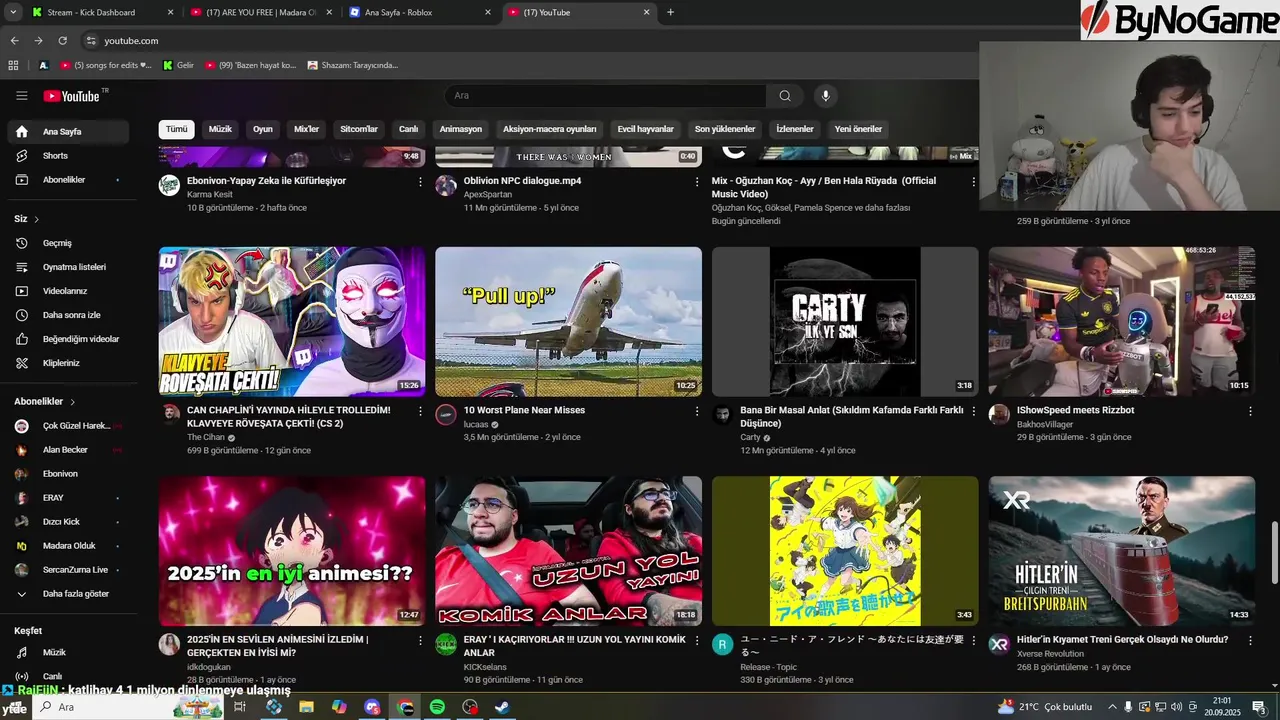The height and width of the screenshot is (720, 1280).
Task: Open songs for edits bookmark
Action: (106, 65)
